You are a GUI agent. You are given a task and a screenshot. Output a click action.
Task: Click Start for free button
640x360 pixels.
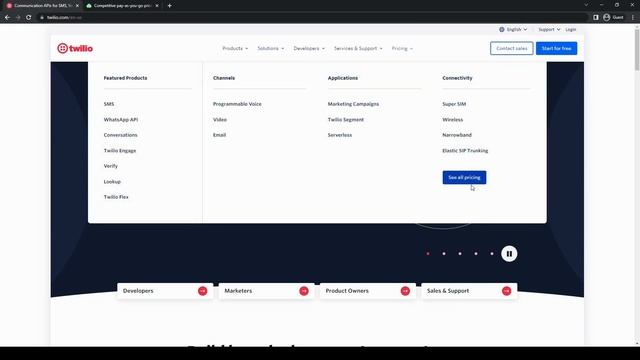(556, 48)
